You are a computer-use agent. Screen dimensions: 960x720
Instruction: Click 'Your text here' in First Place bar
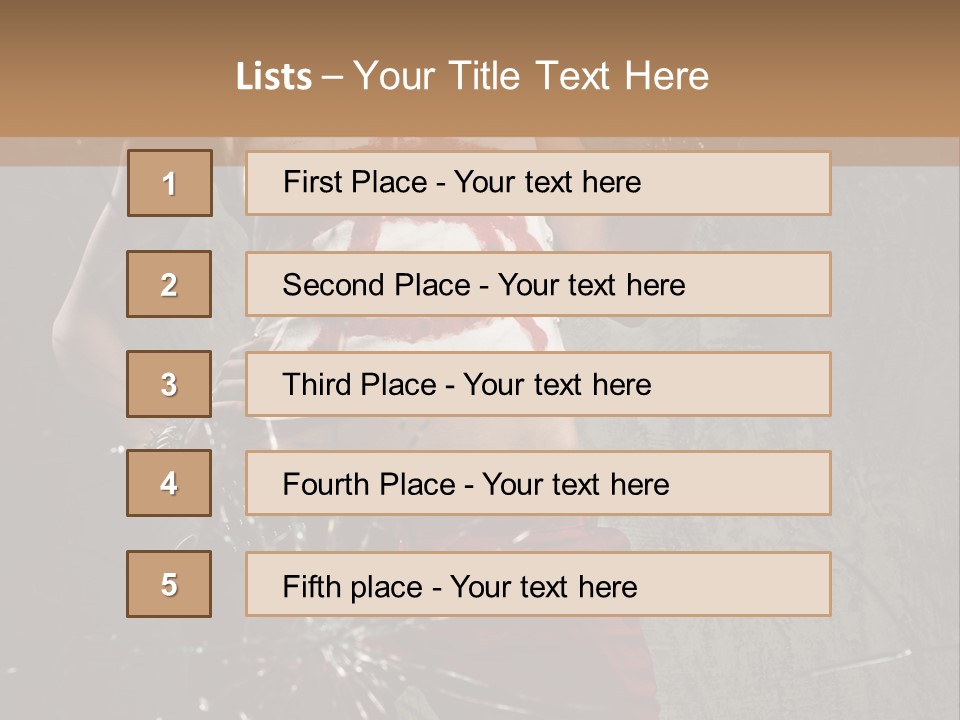pos(547,182)
